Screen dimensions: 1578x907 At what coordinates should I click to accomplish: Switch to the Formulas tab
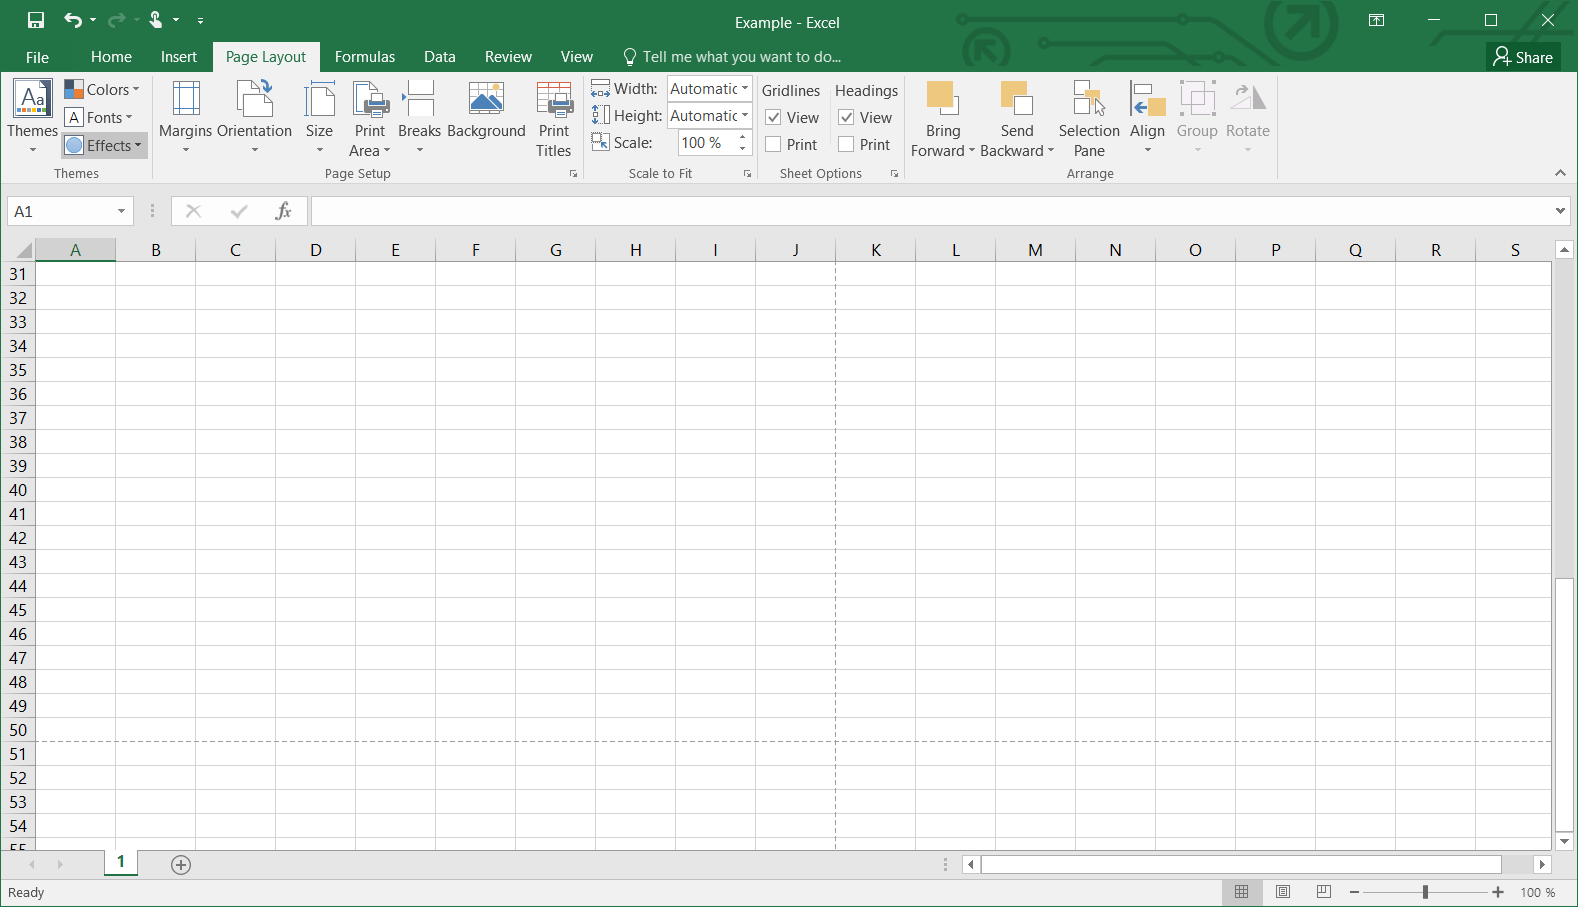point(365,57)
